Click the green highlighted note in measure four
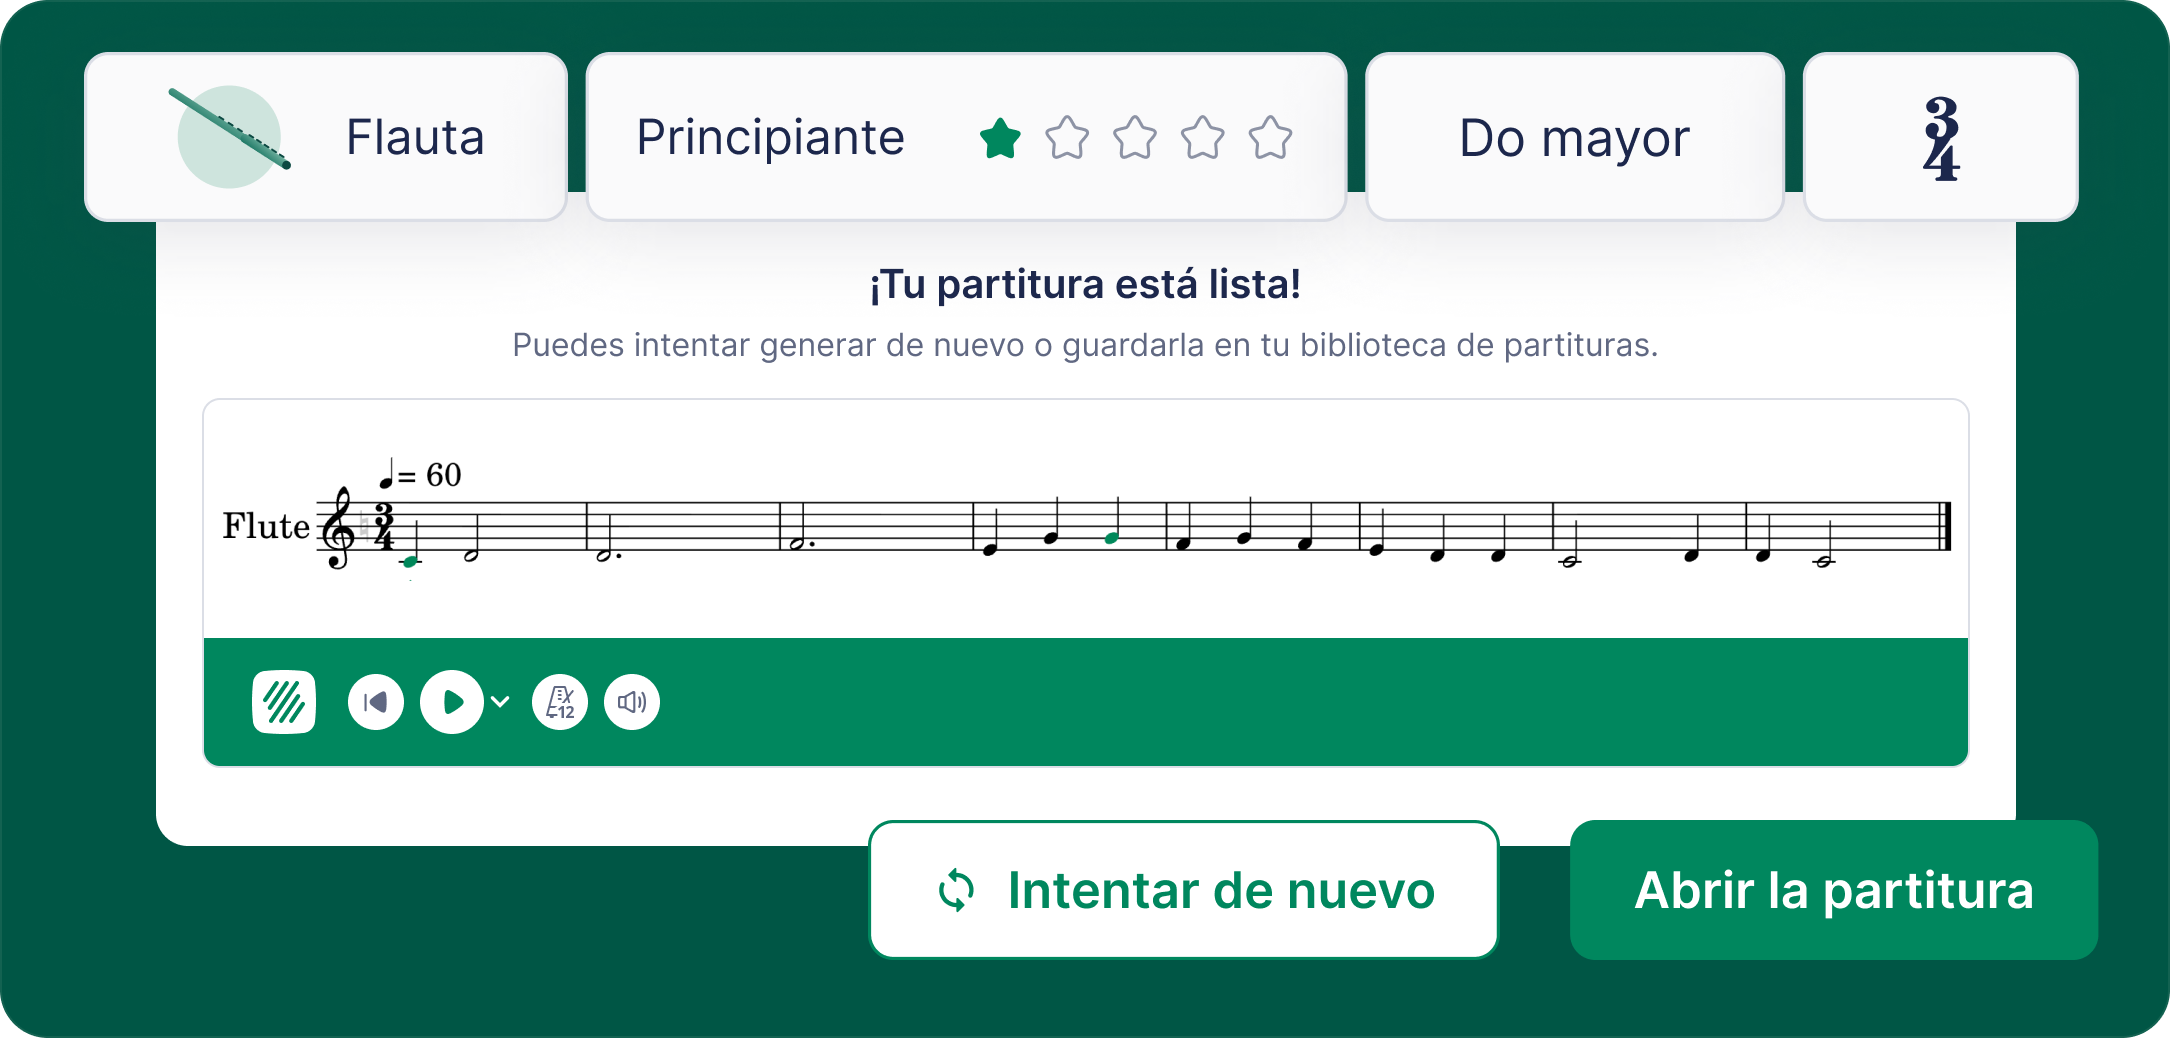The image size is (2170, 1038). (x=1111, y=538)
